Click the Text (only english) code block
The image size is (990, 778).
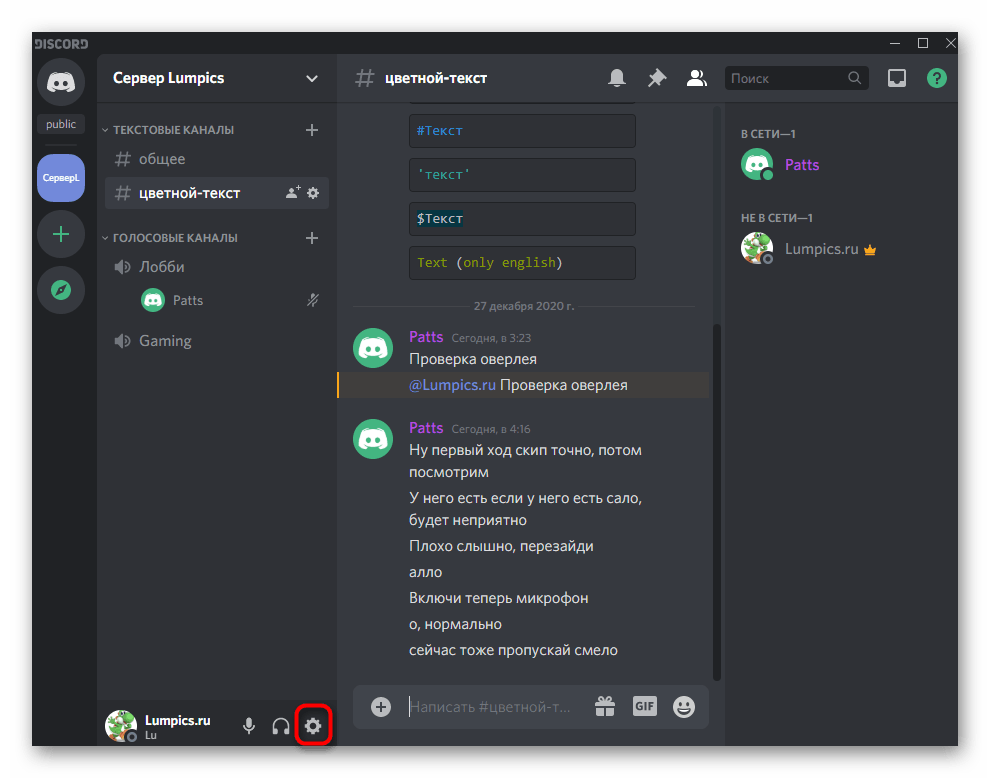click(x=522, y=263)
